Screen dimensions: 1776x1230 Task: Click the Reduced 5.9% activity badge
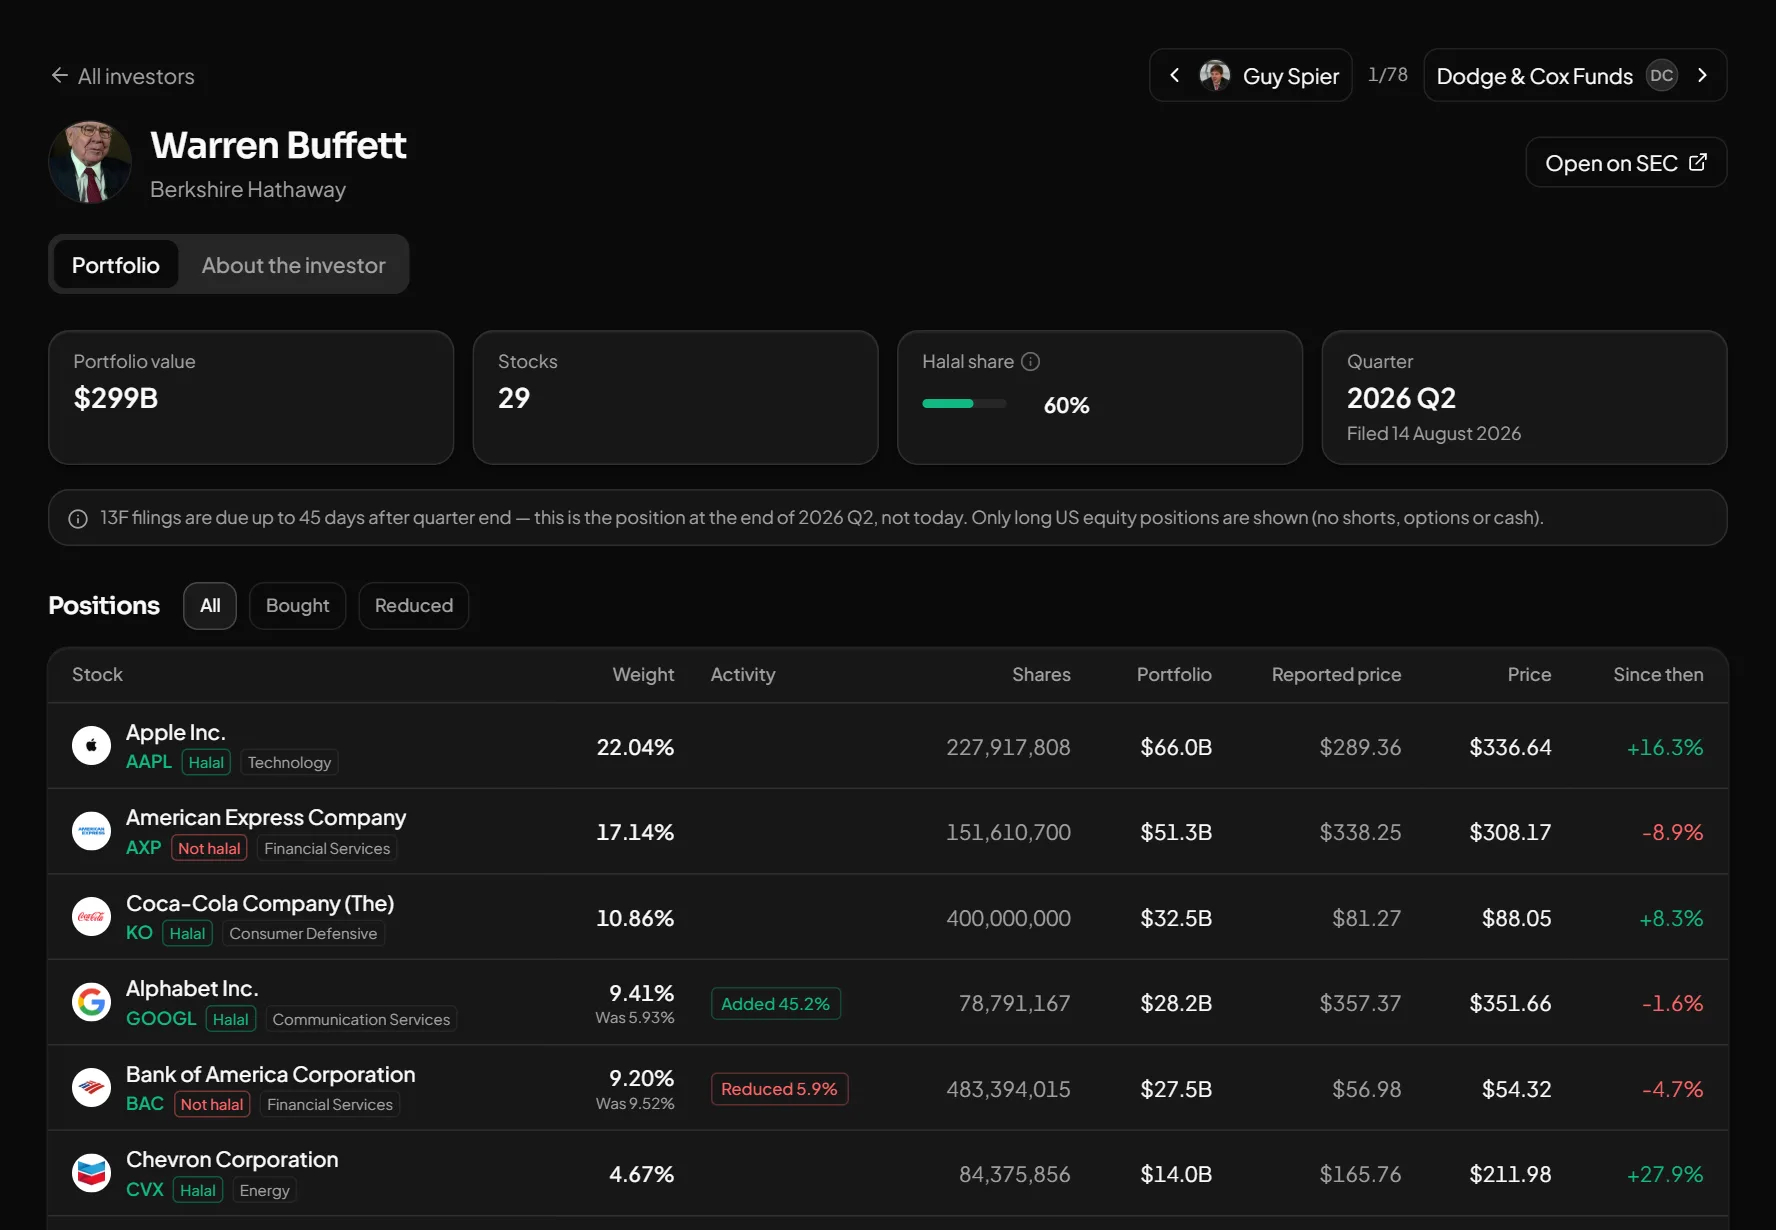[x=779, y=1089]
